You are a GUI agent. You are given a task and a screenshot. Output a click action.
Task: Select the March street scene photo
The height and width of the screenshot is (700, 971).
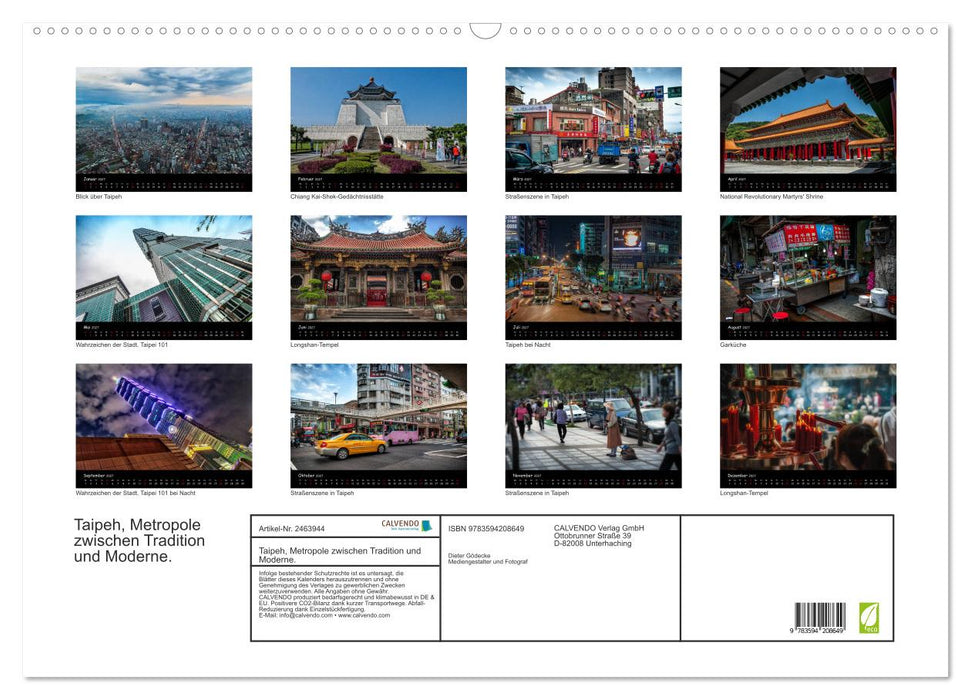pyautogui.click(x=593, y=121)
